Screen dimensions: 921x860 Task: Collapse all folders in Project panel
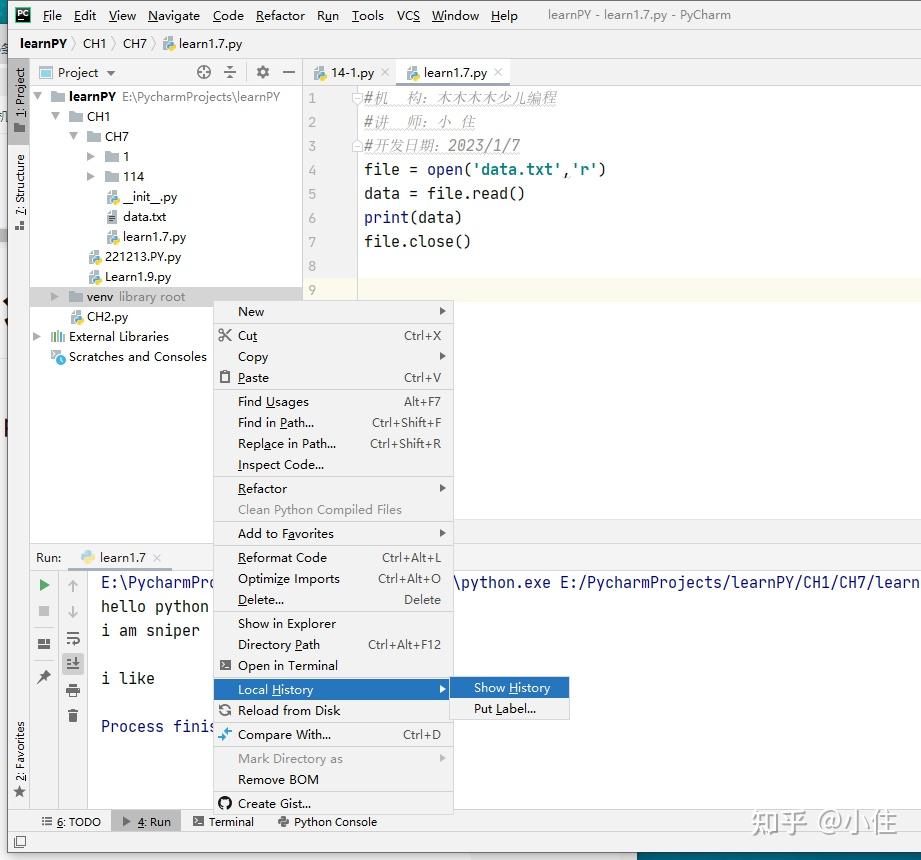(x=230, y=71)
